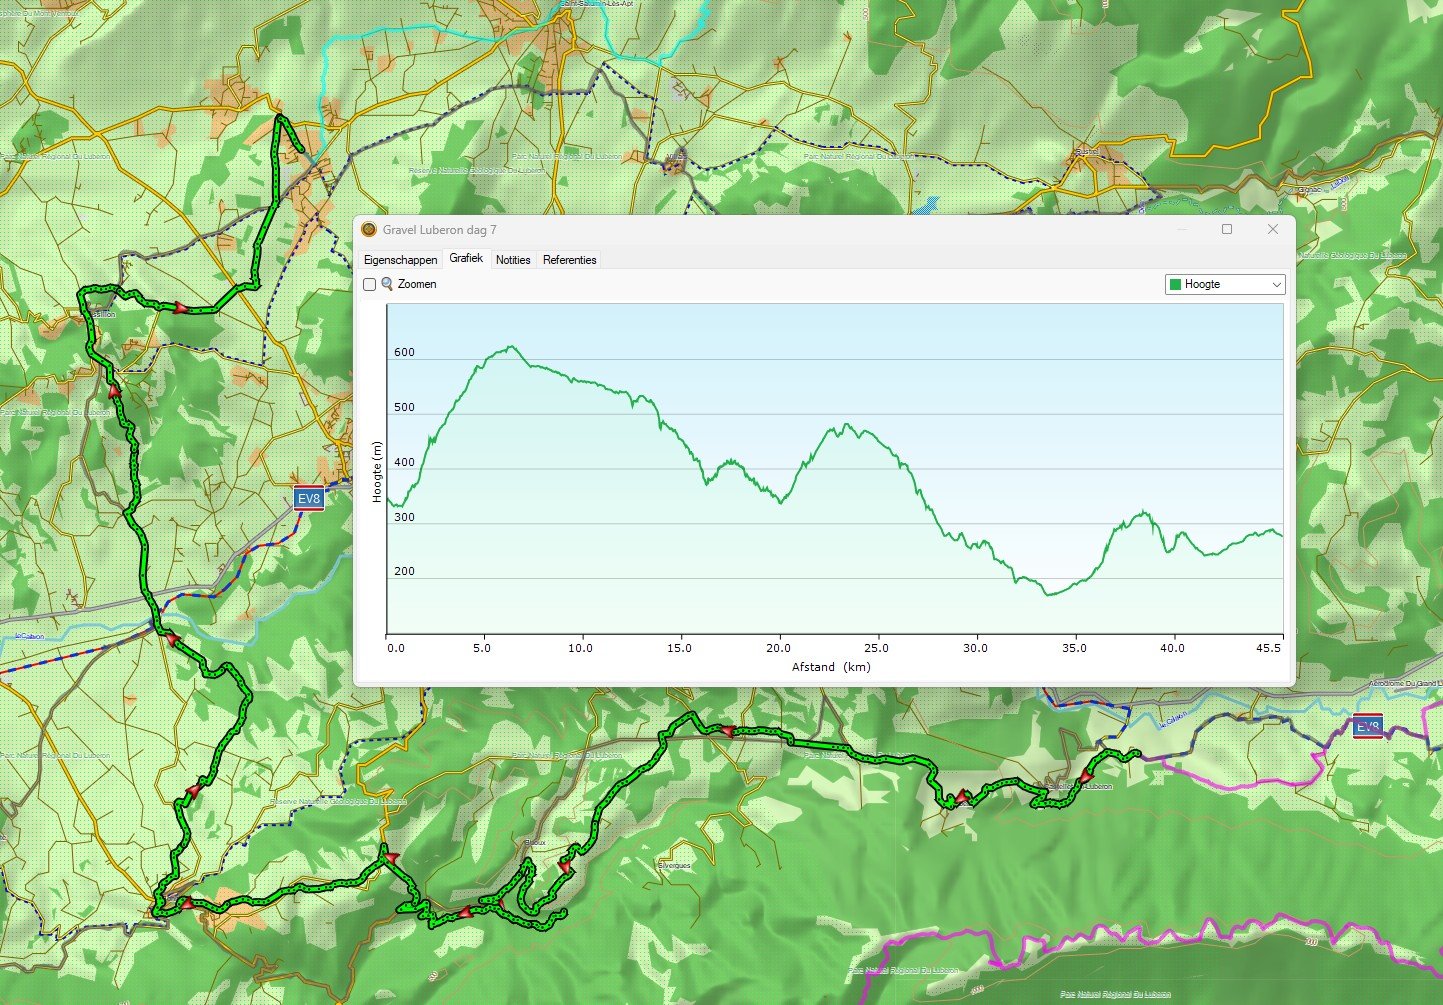Click the magnifier icon beside Zoomen
Viewport: 1443px width, 1005px height.
tap(387, 285)
